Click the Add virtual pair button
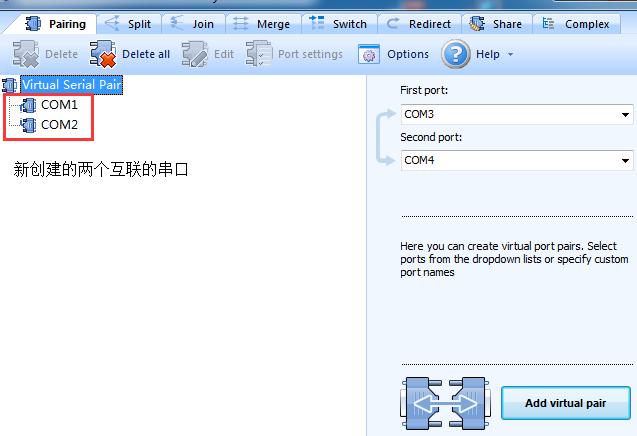This screenshot has height=436, width=637. (566, 403)
